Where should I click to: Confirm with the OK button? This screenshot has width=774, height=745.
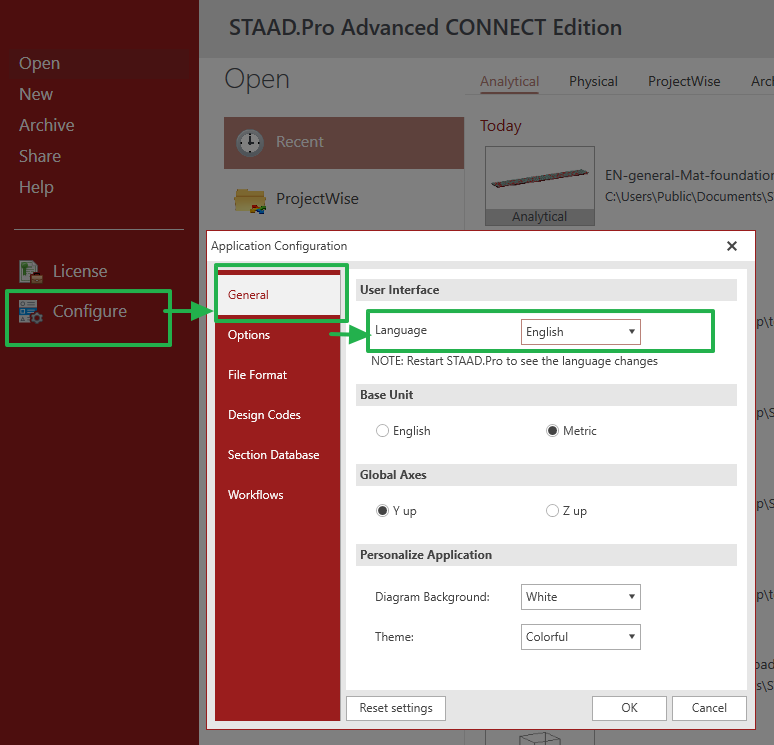point(629,708)
